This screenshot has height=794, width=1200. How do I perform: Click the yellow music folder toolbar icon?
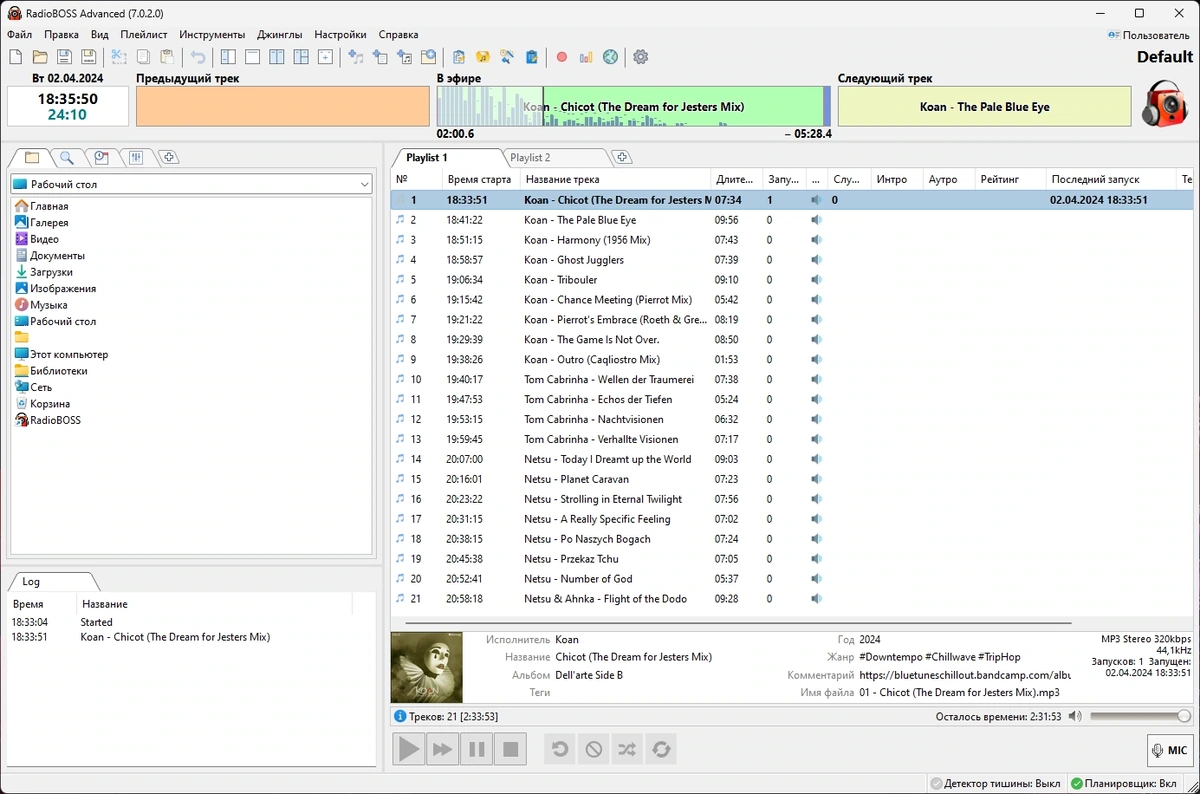pyautogui.click(x=483, y=57)
